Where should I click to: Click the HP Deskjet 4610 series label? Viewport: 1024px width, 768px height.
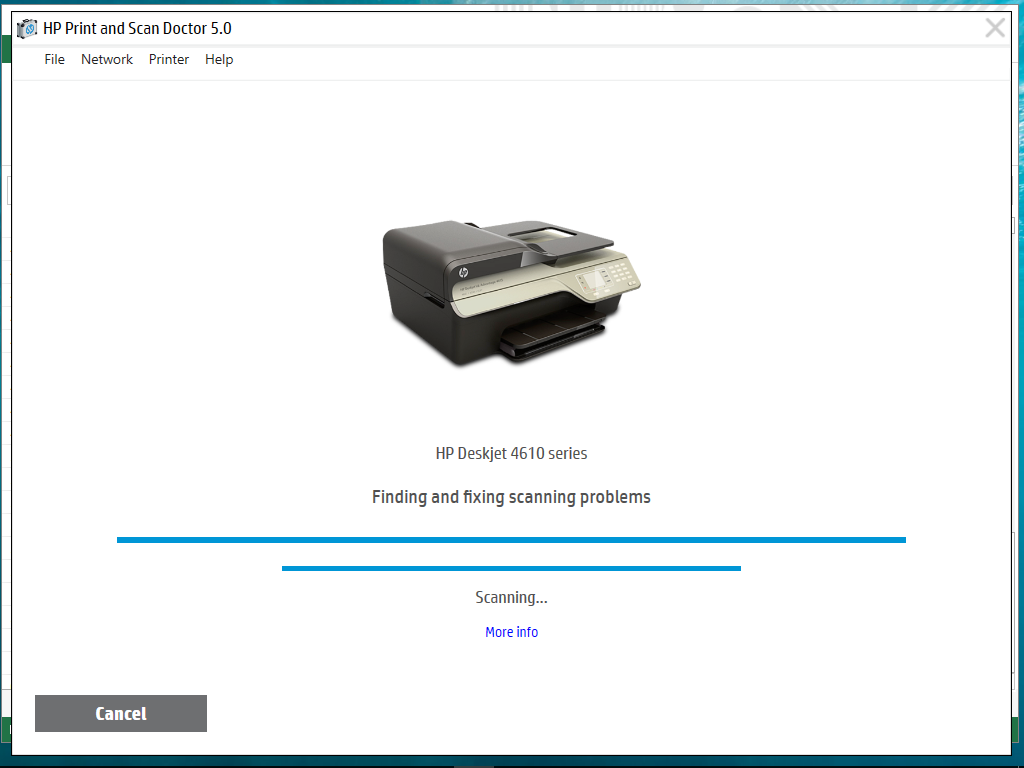[x=511, y=453]
